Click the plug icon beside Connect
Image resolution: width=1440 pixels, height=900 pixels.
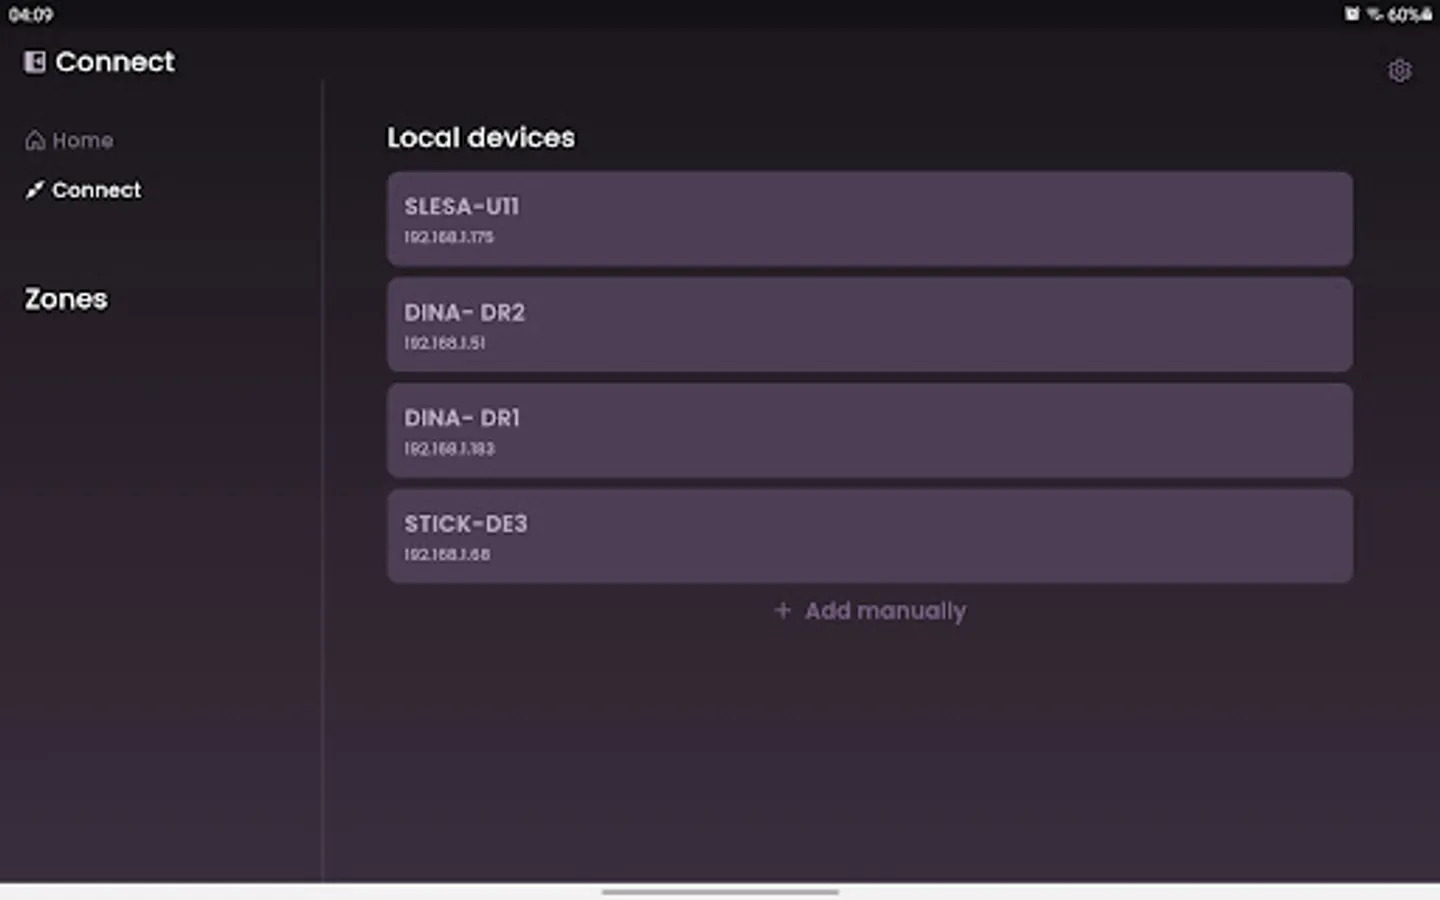[33, 189]
